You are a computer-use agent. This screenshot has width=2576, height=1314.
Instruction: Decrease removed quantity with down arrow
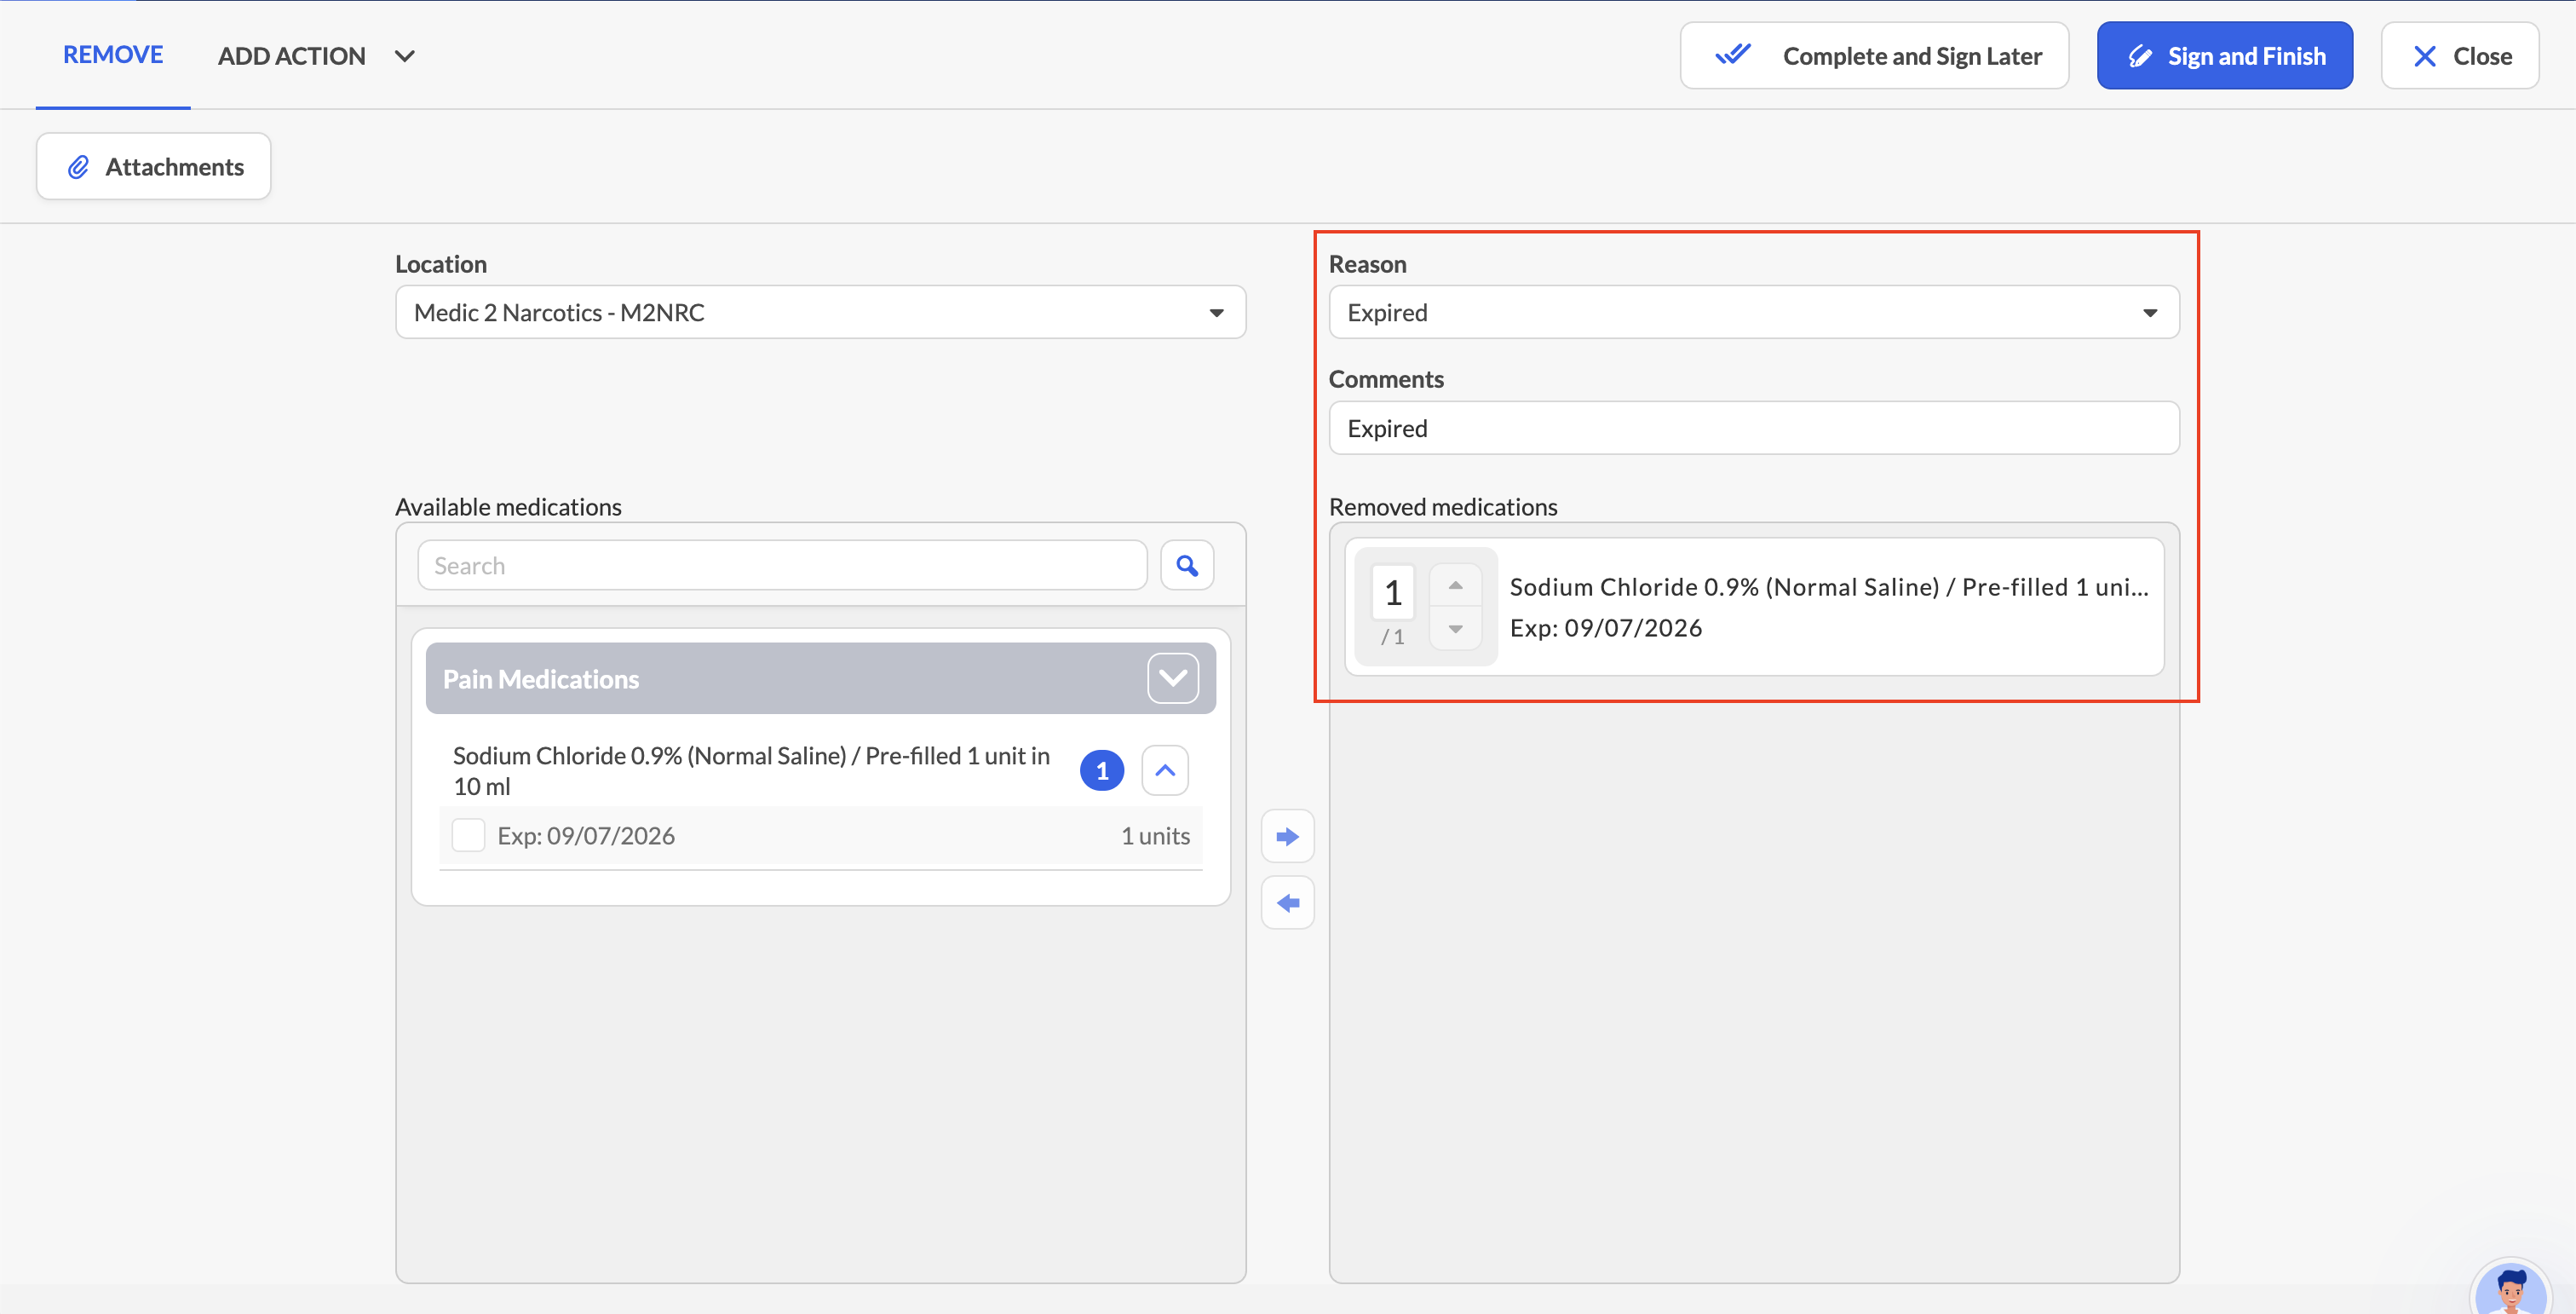[x=1456, y=629]
